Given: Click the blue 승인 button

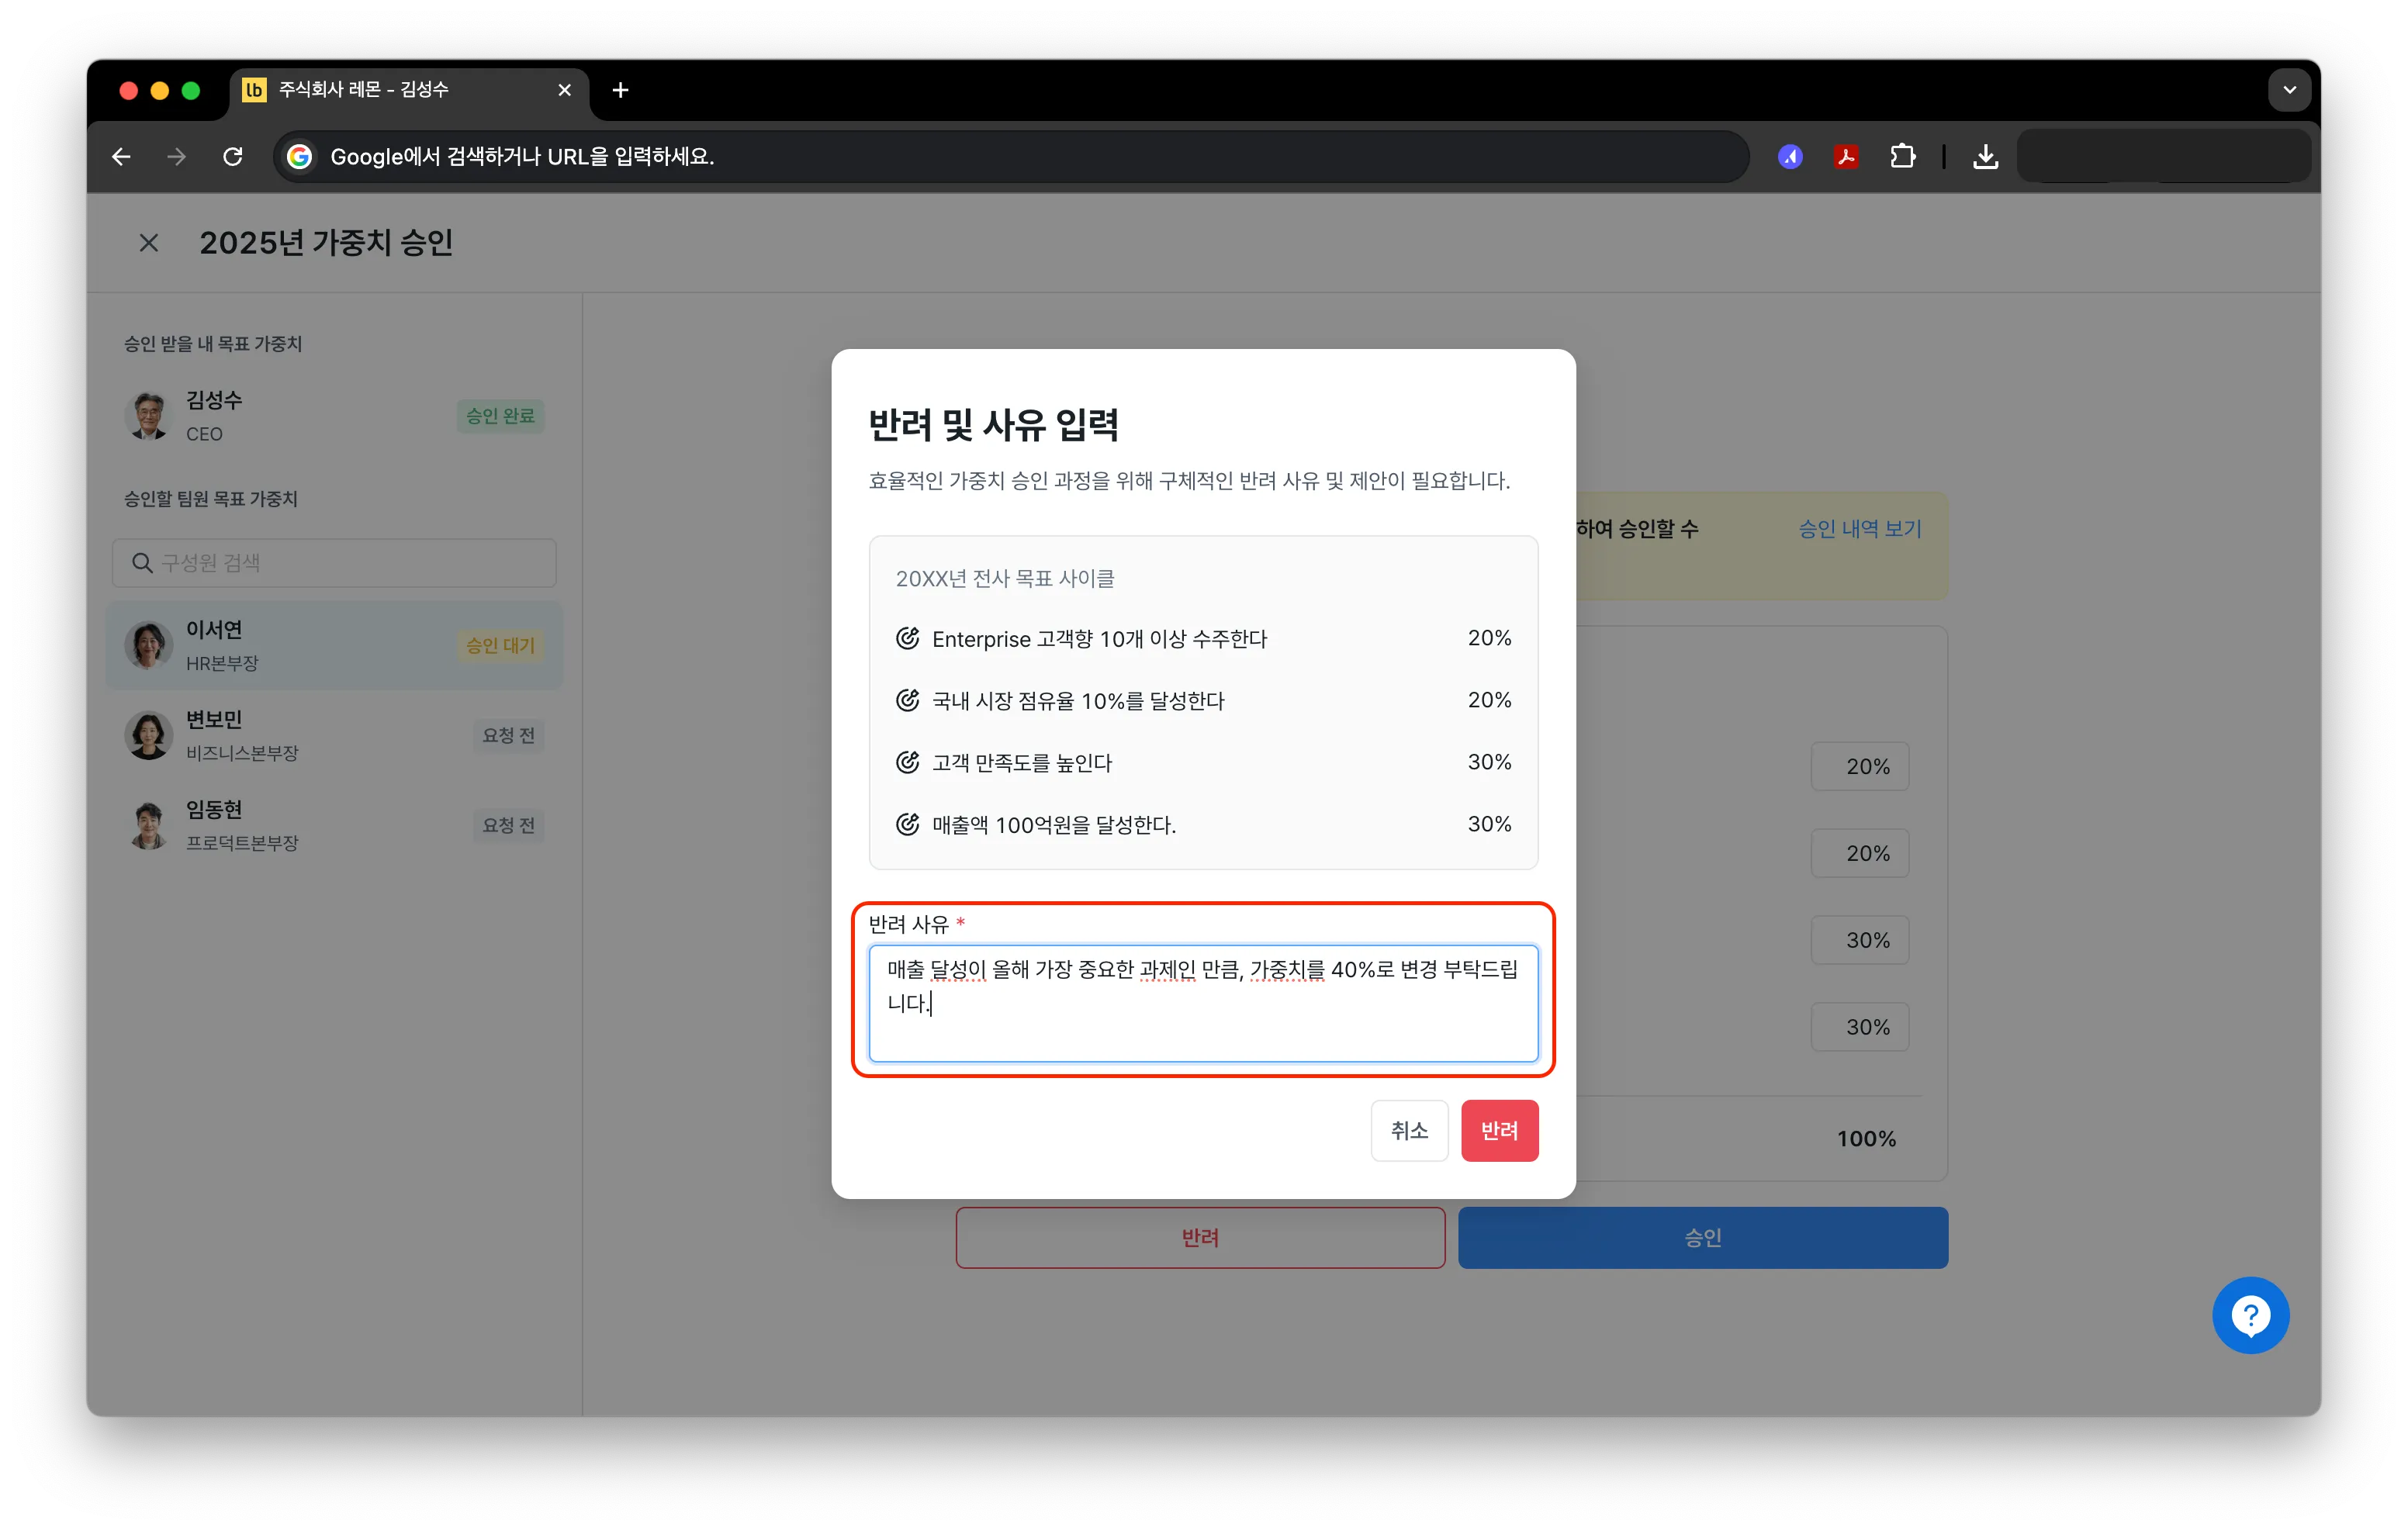Looking at the screenshot, I should point(1703,1238).
